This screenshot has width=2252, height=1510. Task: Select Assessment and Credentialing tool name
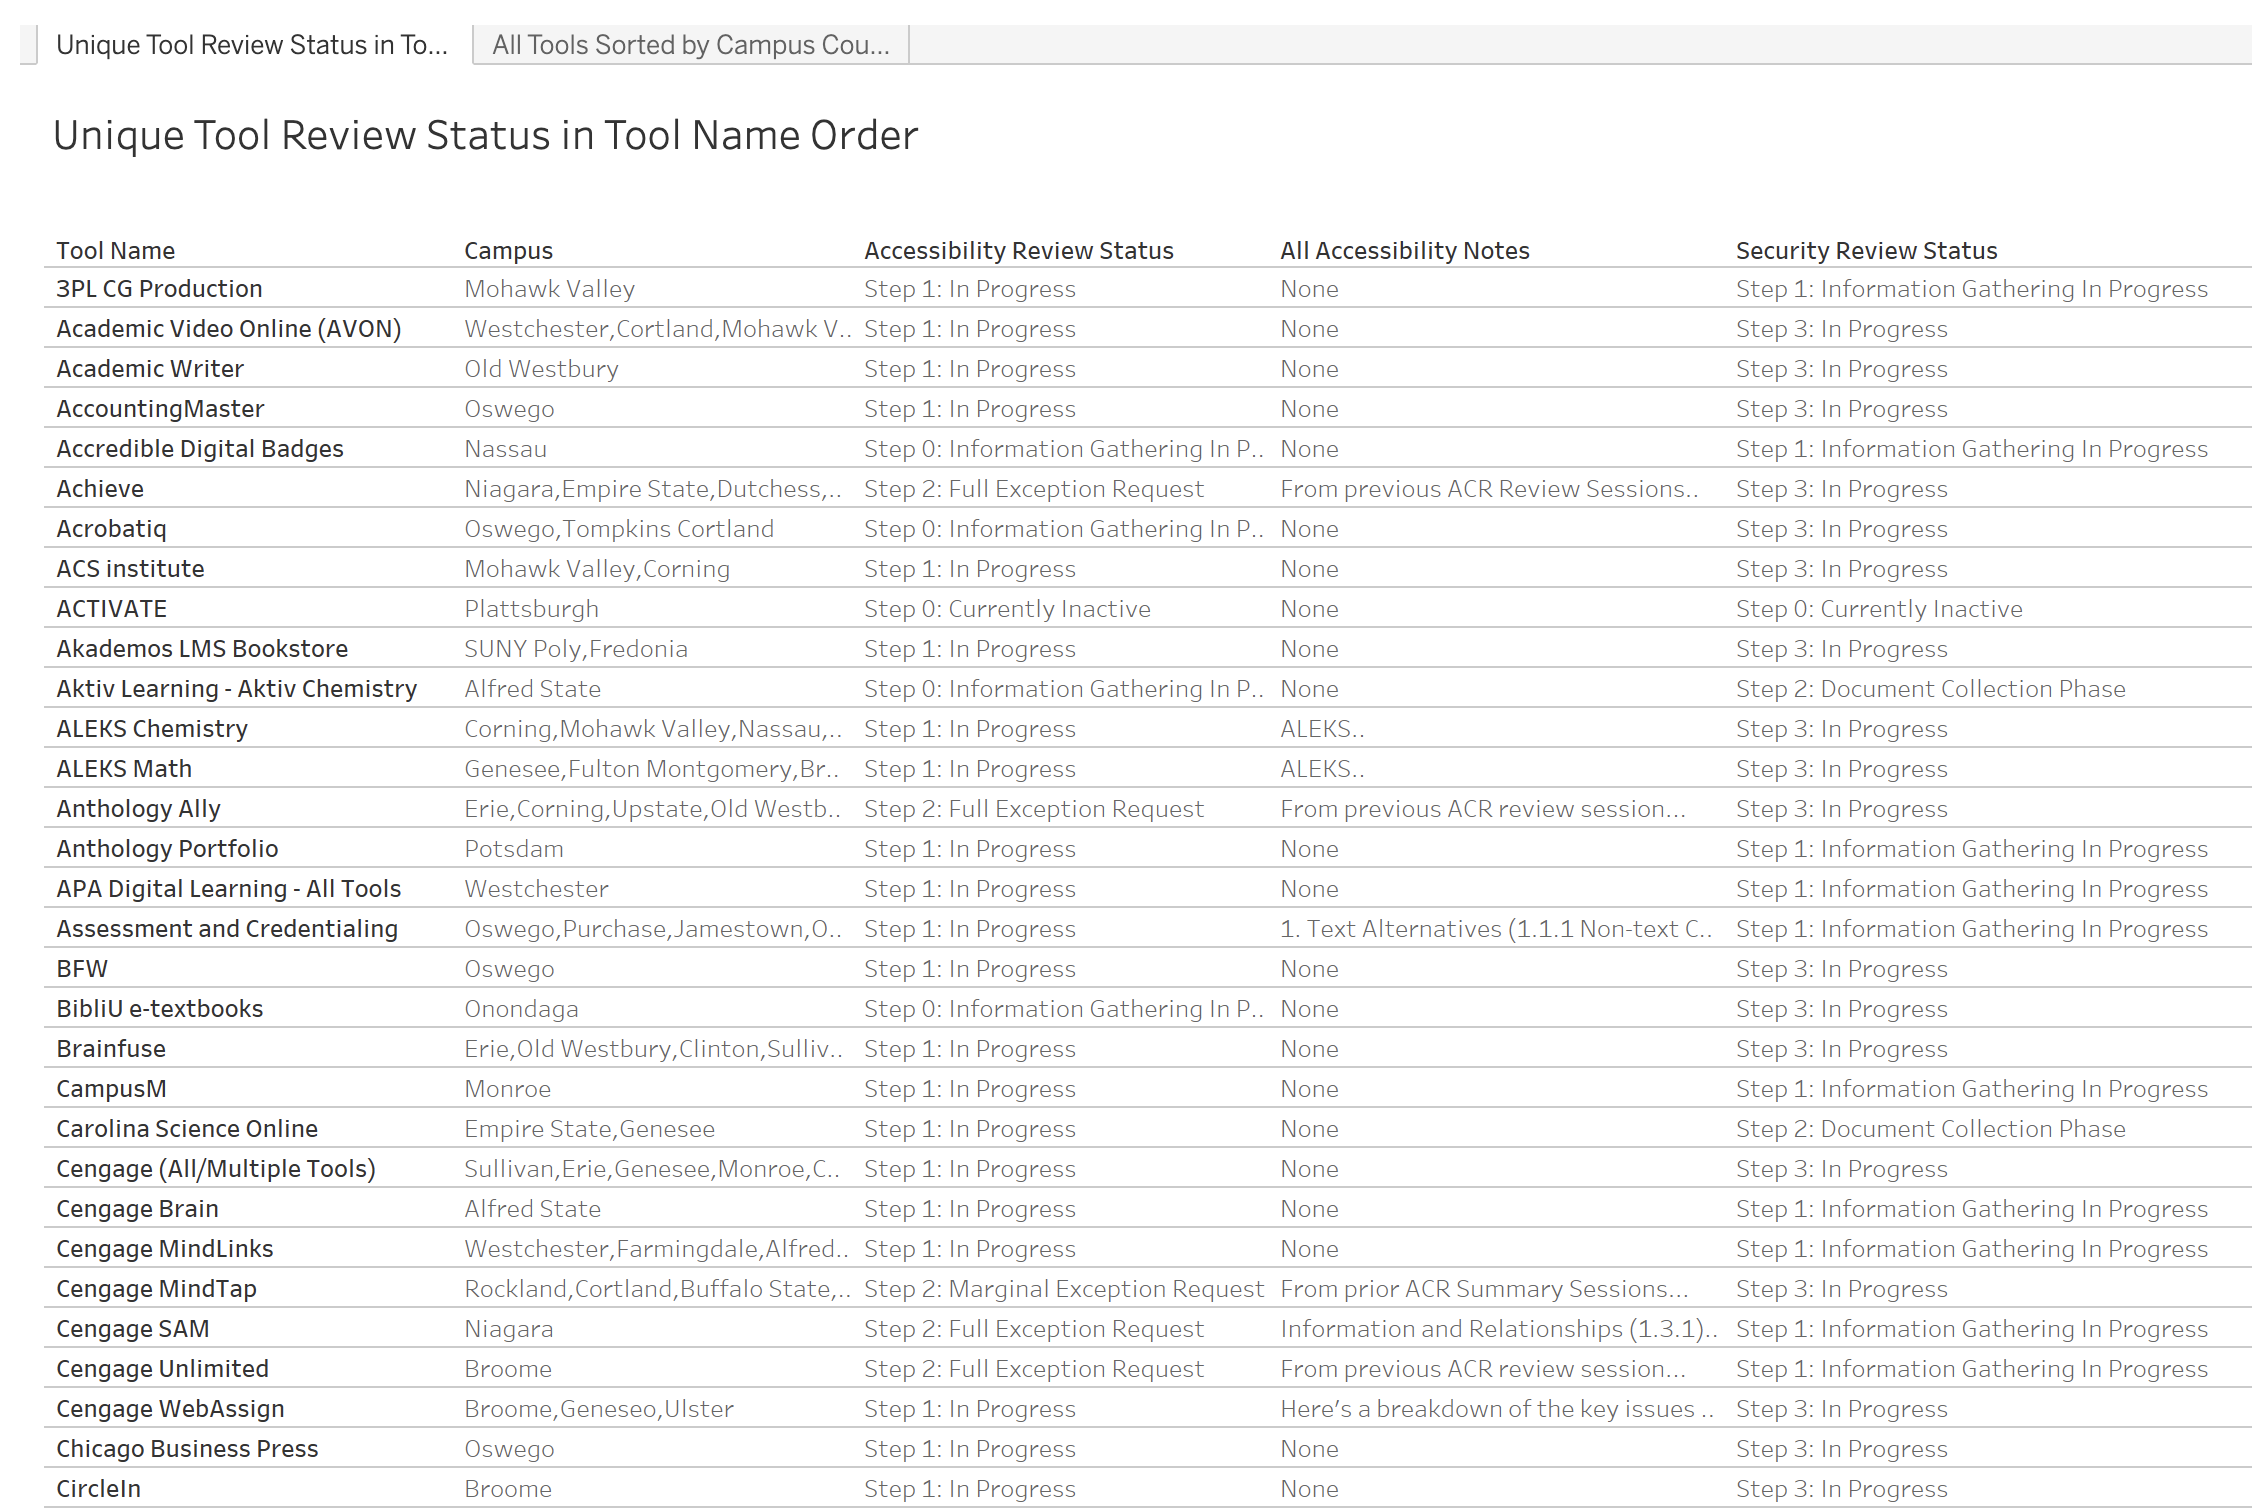227,929
